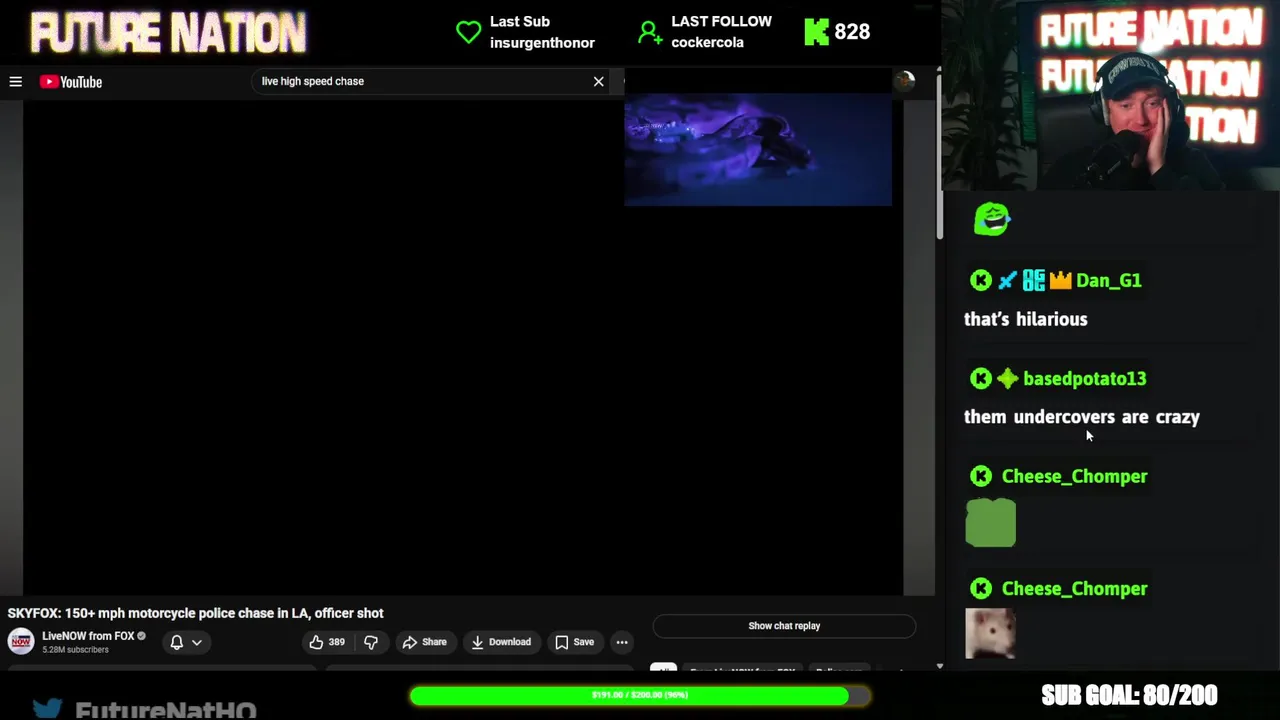The image size is (1280, 720).
Task: Like the video with thumbs up 389
Action: [326, 642]
